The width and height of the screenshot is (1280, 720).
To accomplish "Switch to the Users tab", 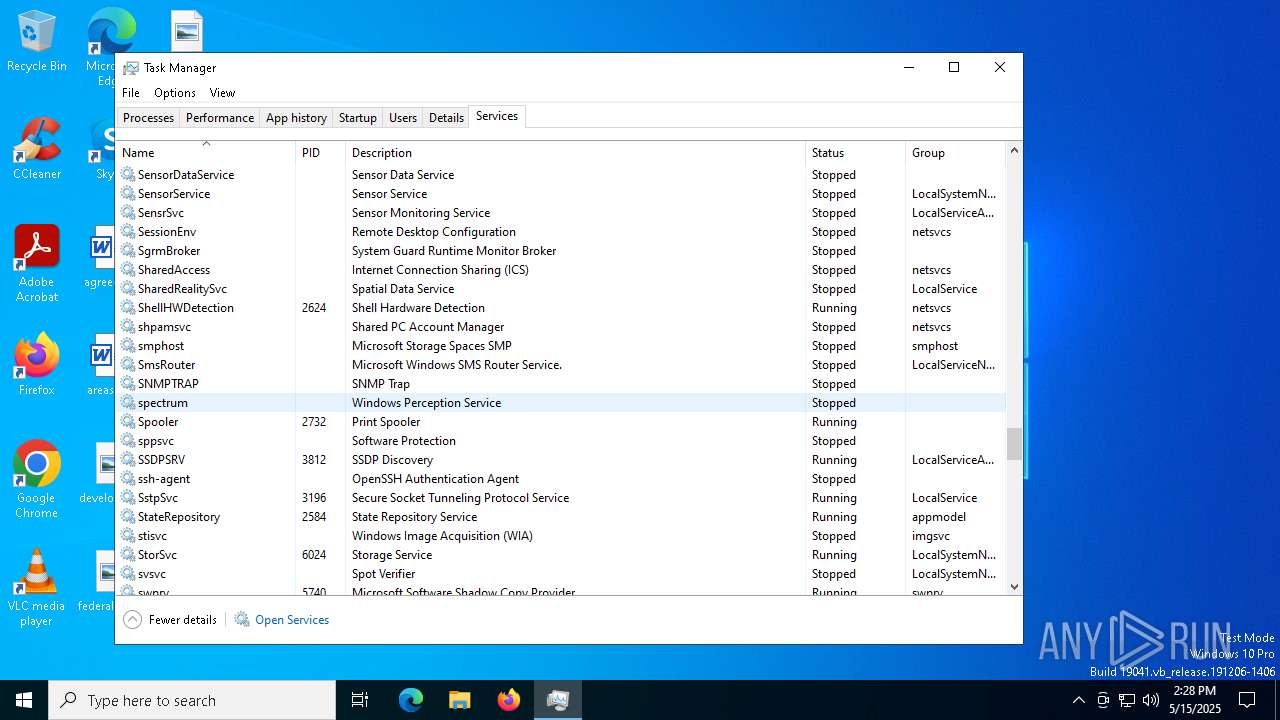I will [403, 118].
